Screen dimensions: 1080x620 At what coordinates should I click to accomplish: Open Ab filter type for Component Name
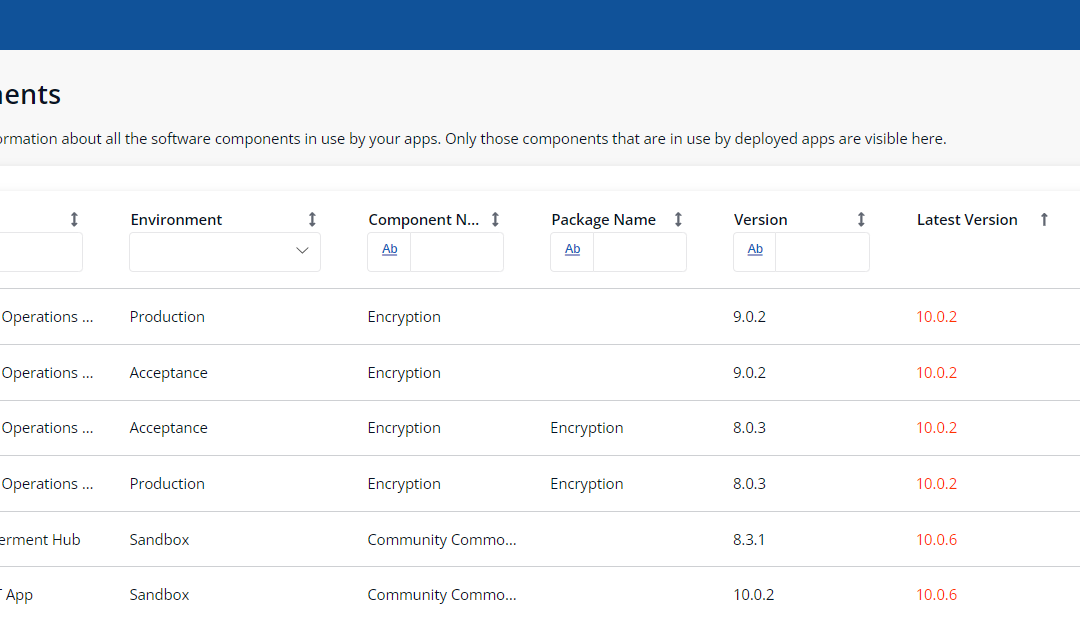pos(389,251)
